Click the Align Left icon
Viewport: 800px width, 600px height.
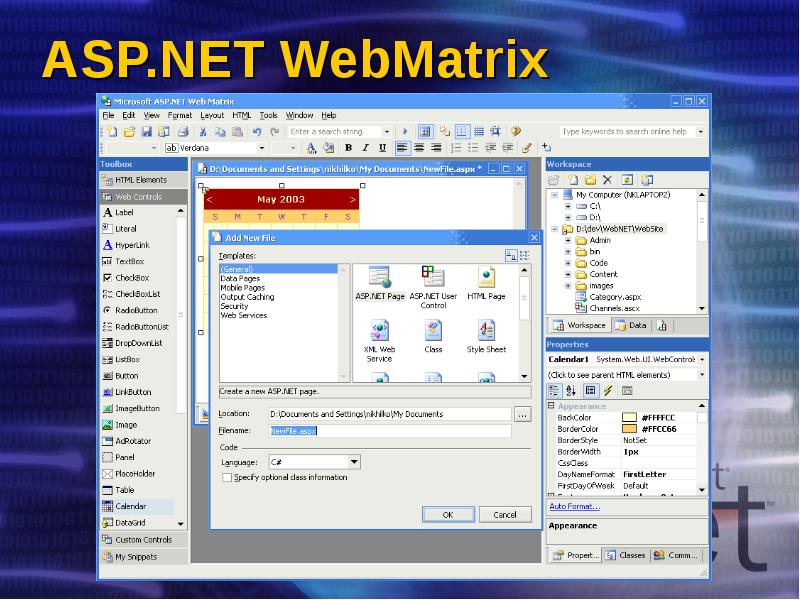(x=402, y=148)
